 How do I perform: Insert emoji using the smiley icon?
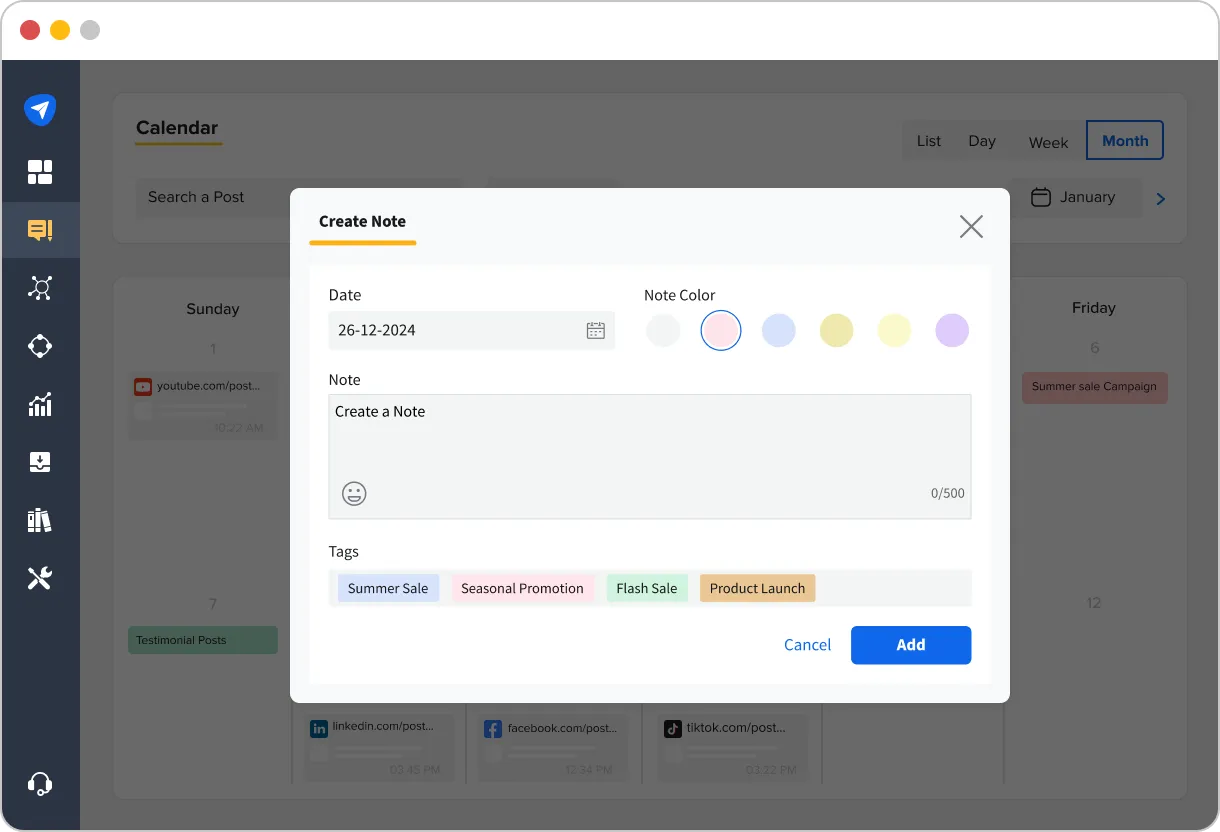354,493
